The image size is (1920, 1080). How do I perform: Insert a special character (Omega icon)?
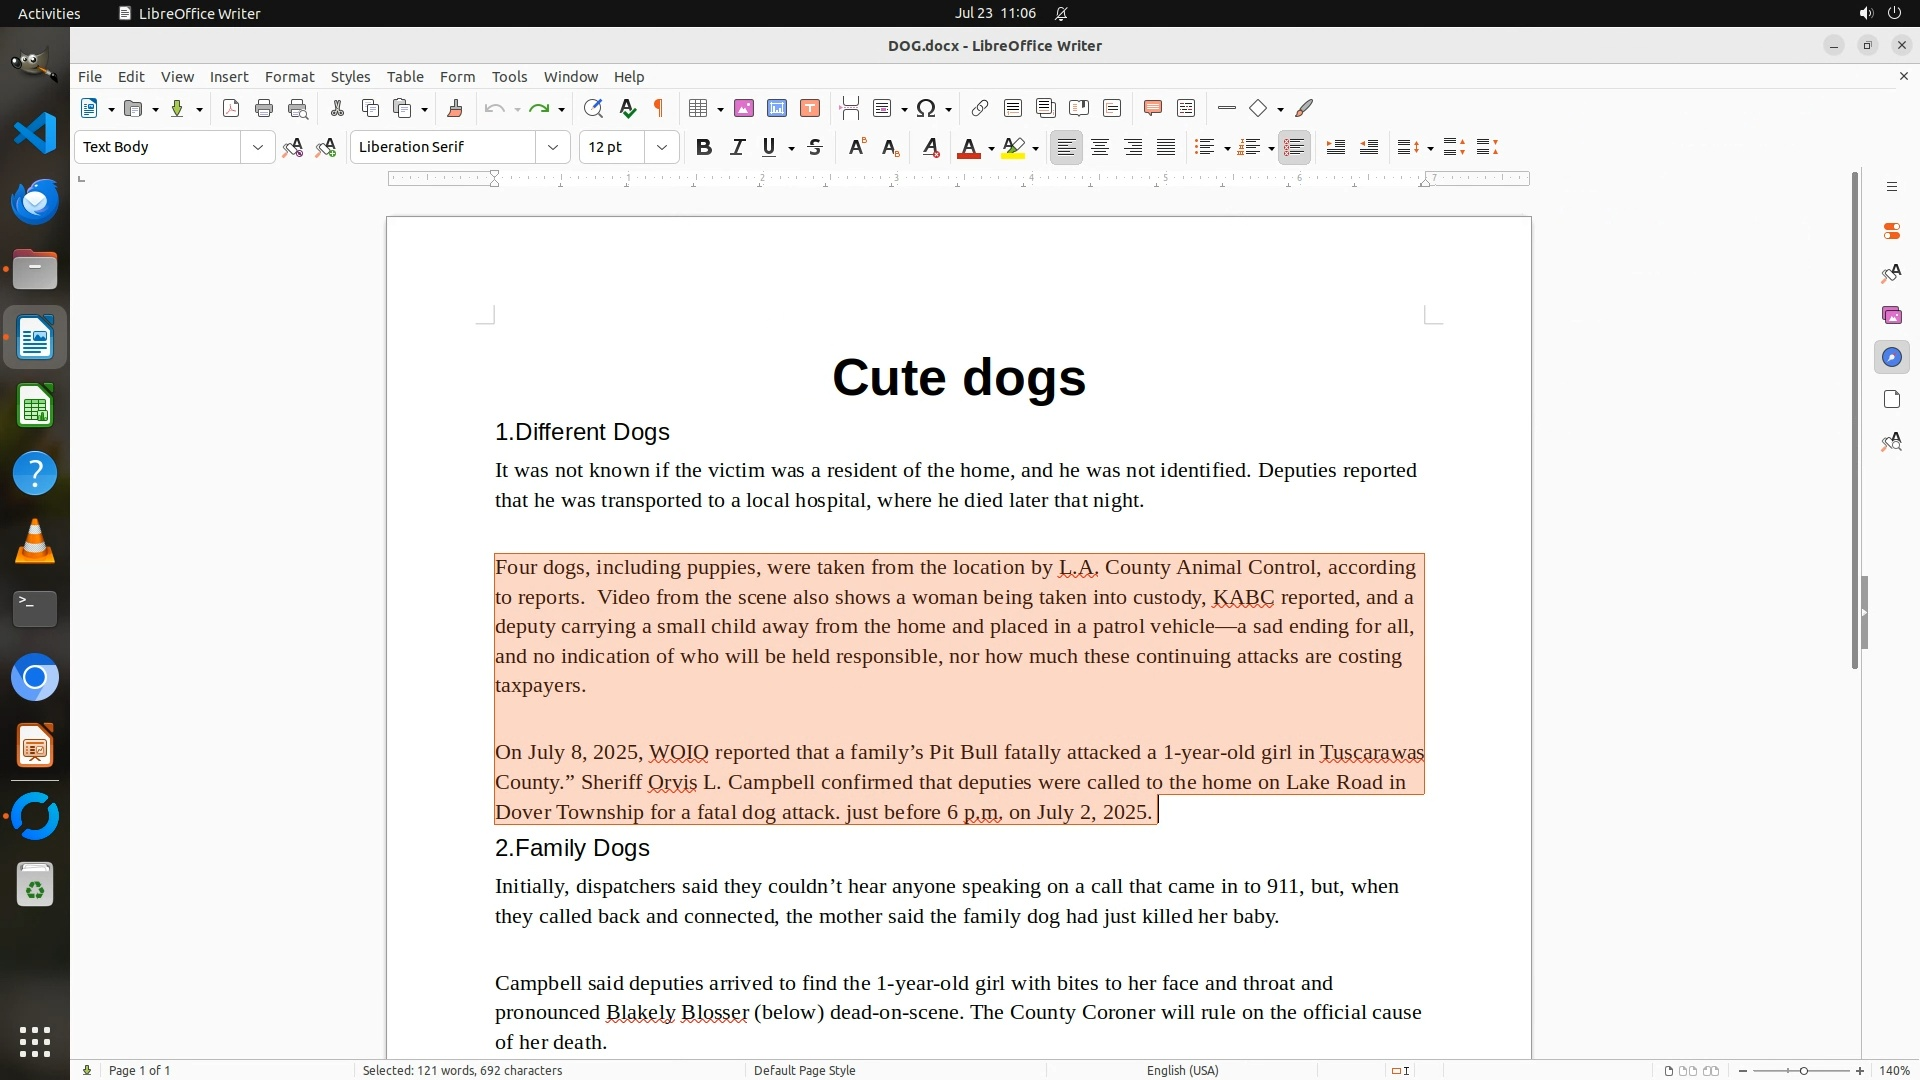click(x=926, y=109)
